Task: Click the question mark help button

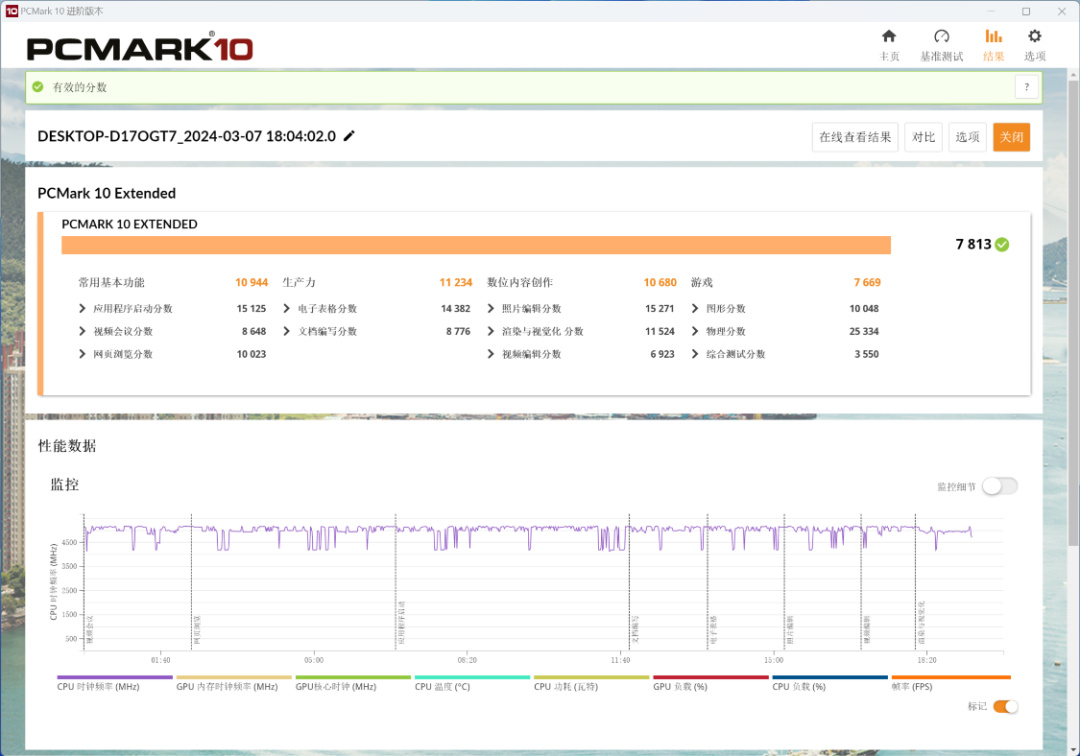Action: (x=1026, y=87)
